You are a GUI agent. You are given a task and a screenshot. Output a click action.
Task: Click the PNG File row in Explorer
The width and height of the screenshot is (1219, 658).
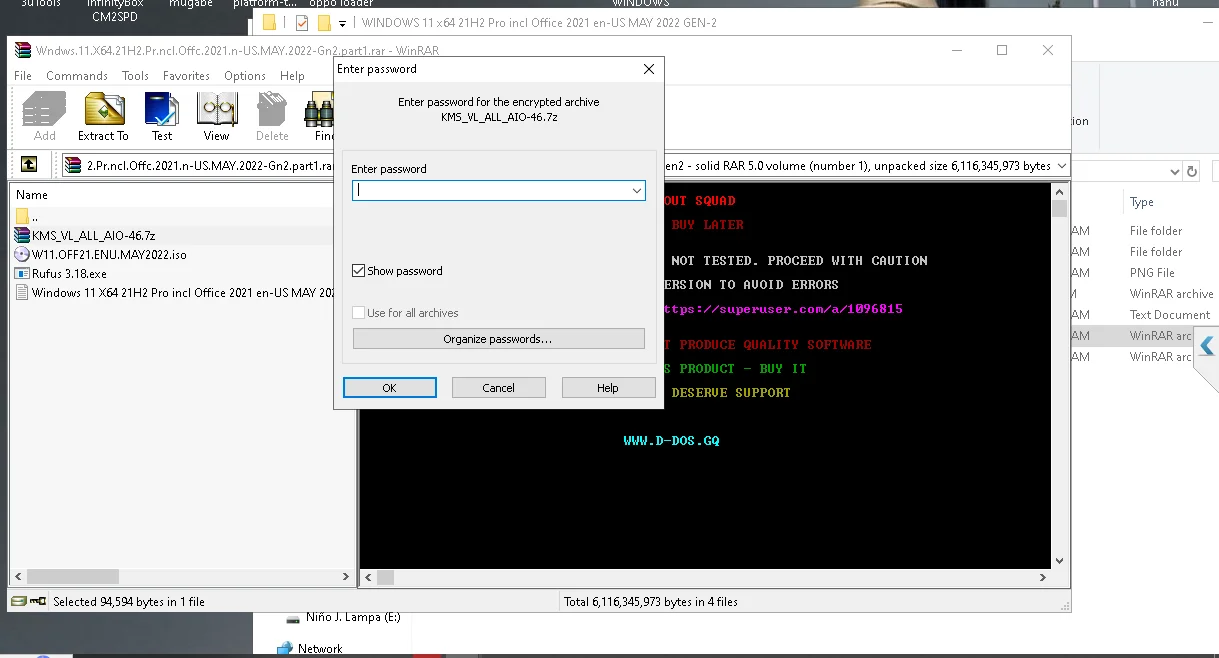[x=1152, y=273]
